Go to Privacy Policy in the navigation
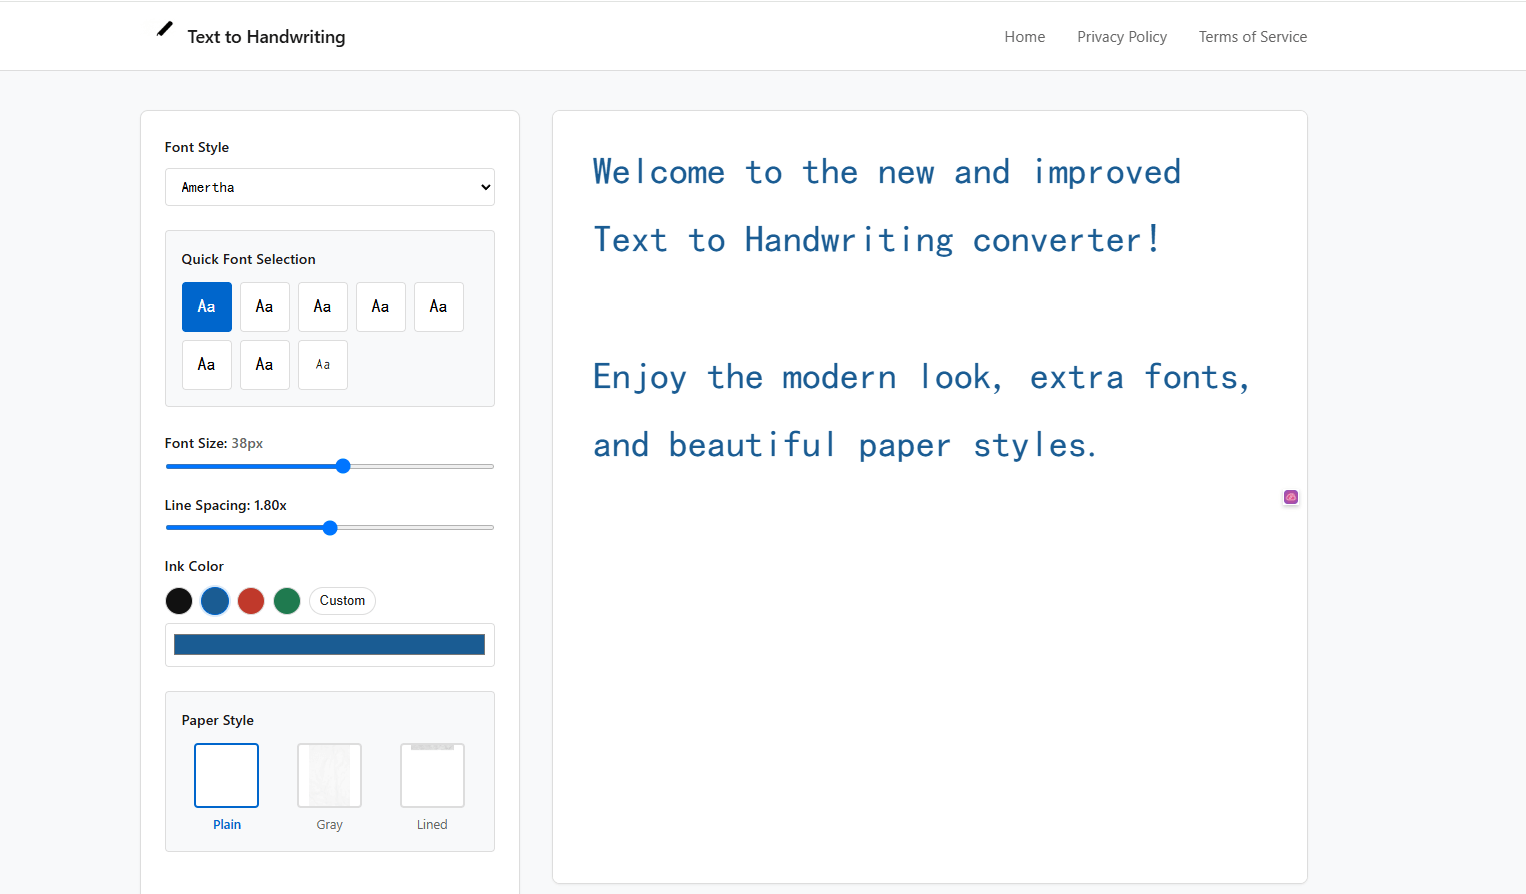 [x=1122, y=37]
